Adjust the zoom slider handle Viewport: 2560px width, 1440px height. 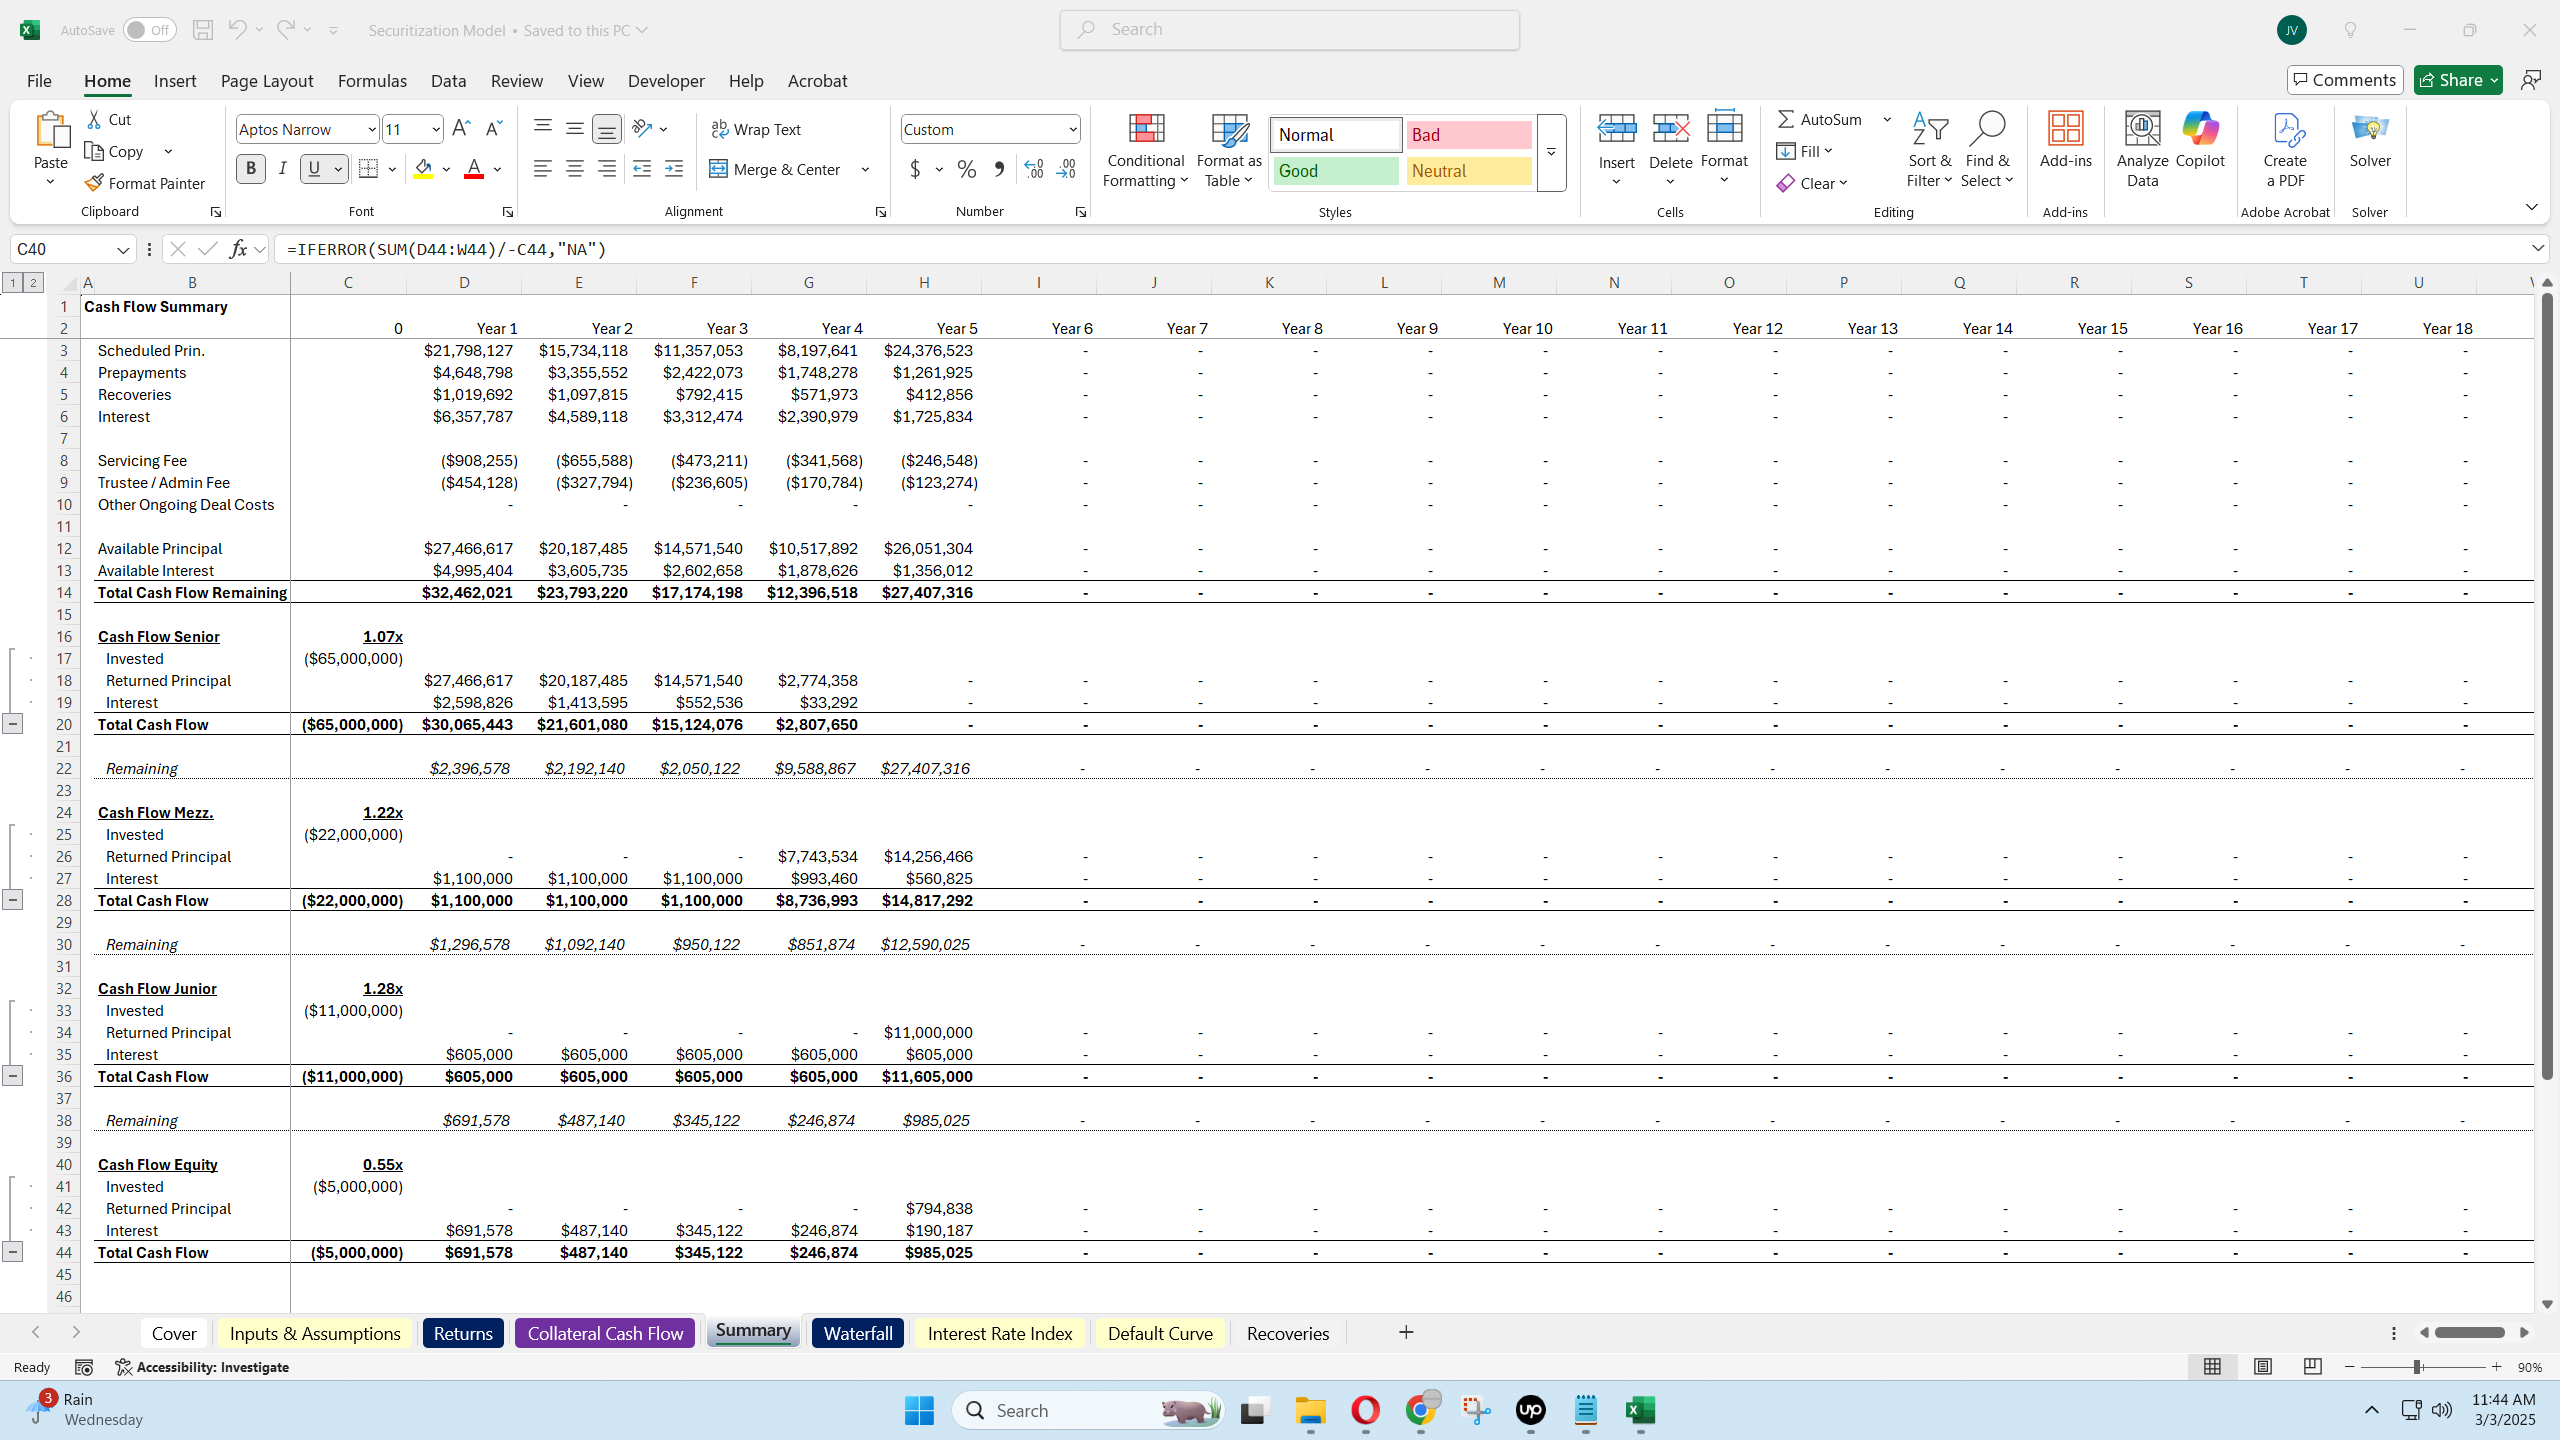2417,1367
